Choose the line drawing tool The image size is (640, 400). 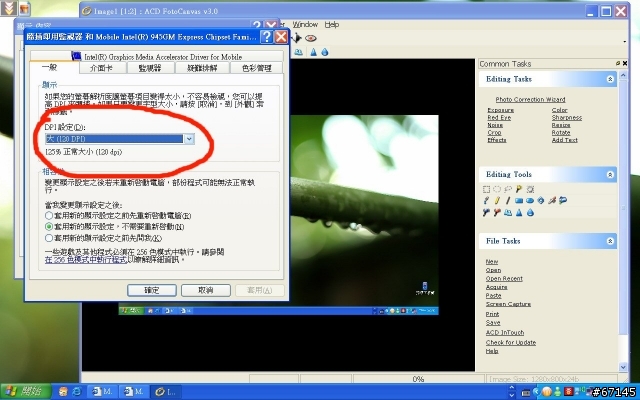(508, 200)
